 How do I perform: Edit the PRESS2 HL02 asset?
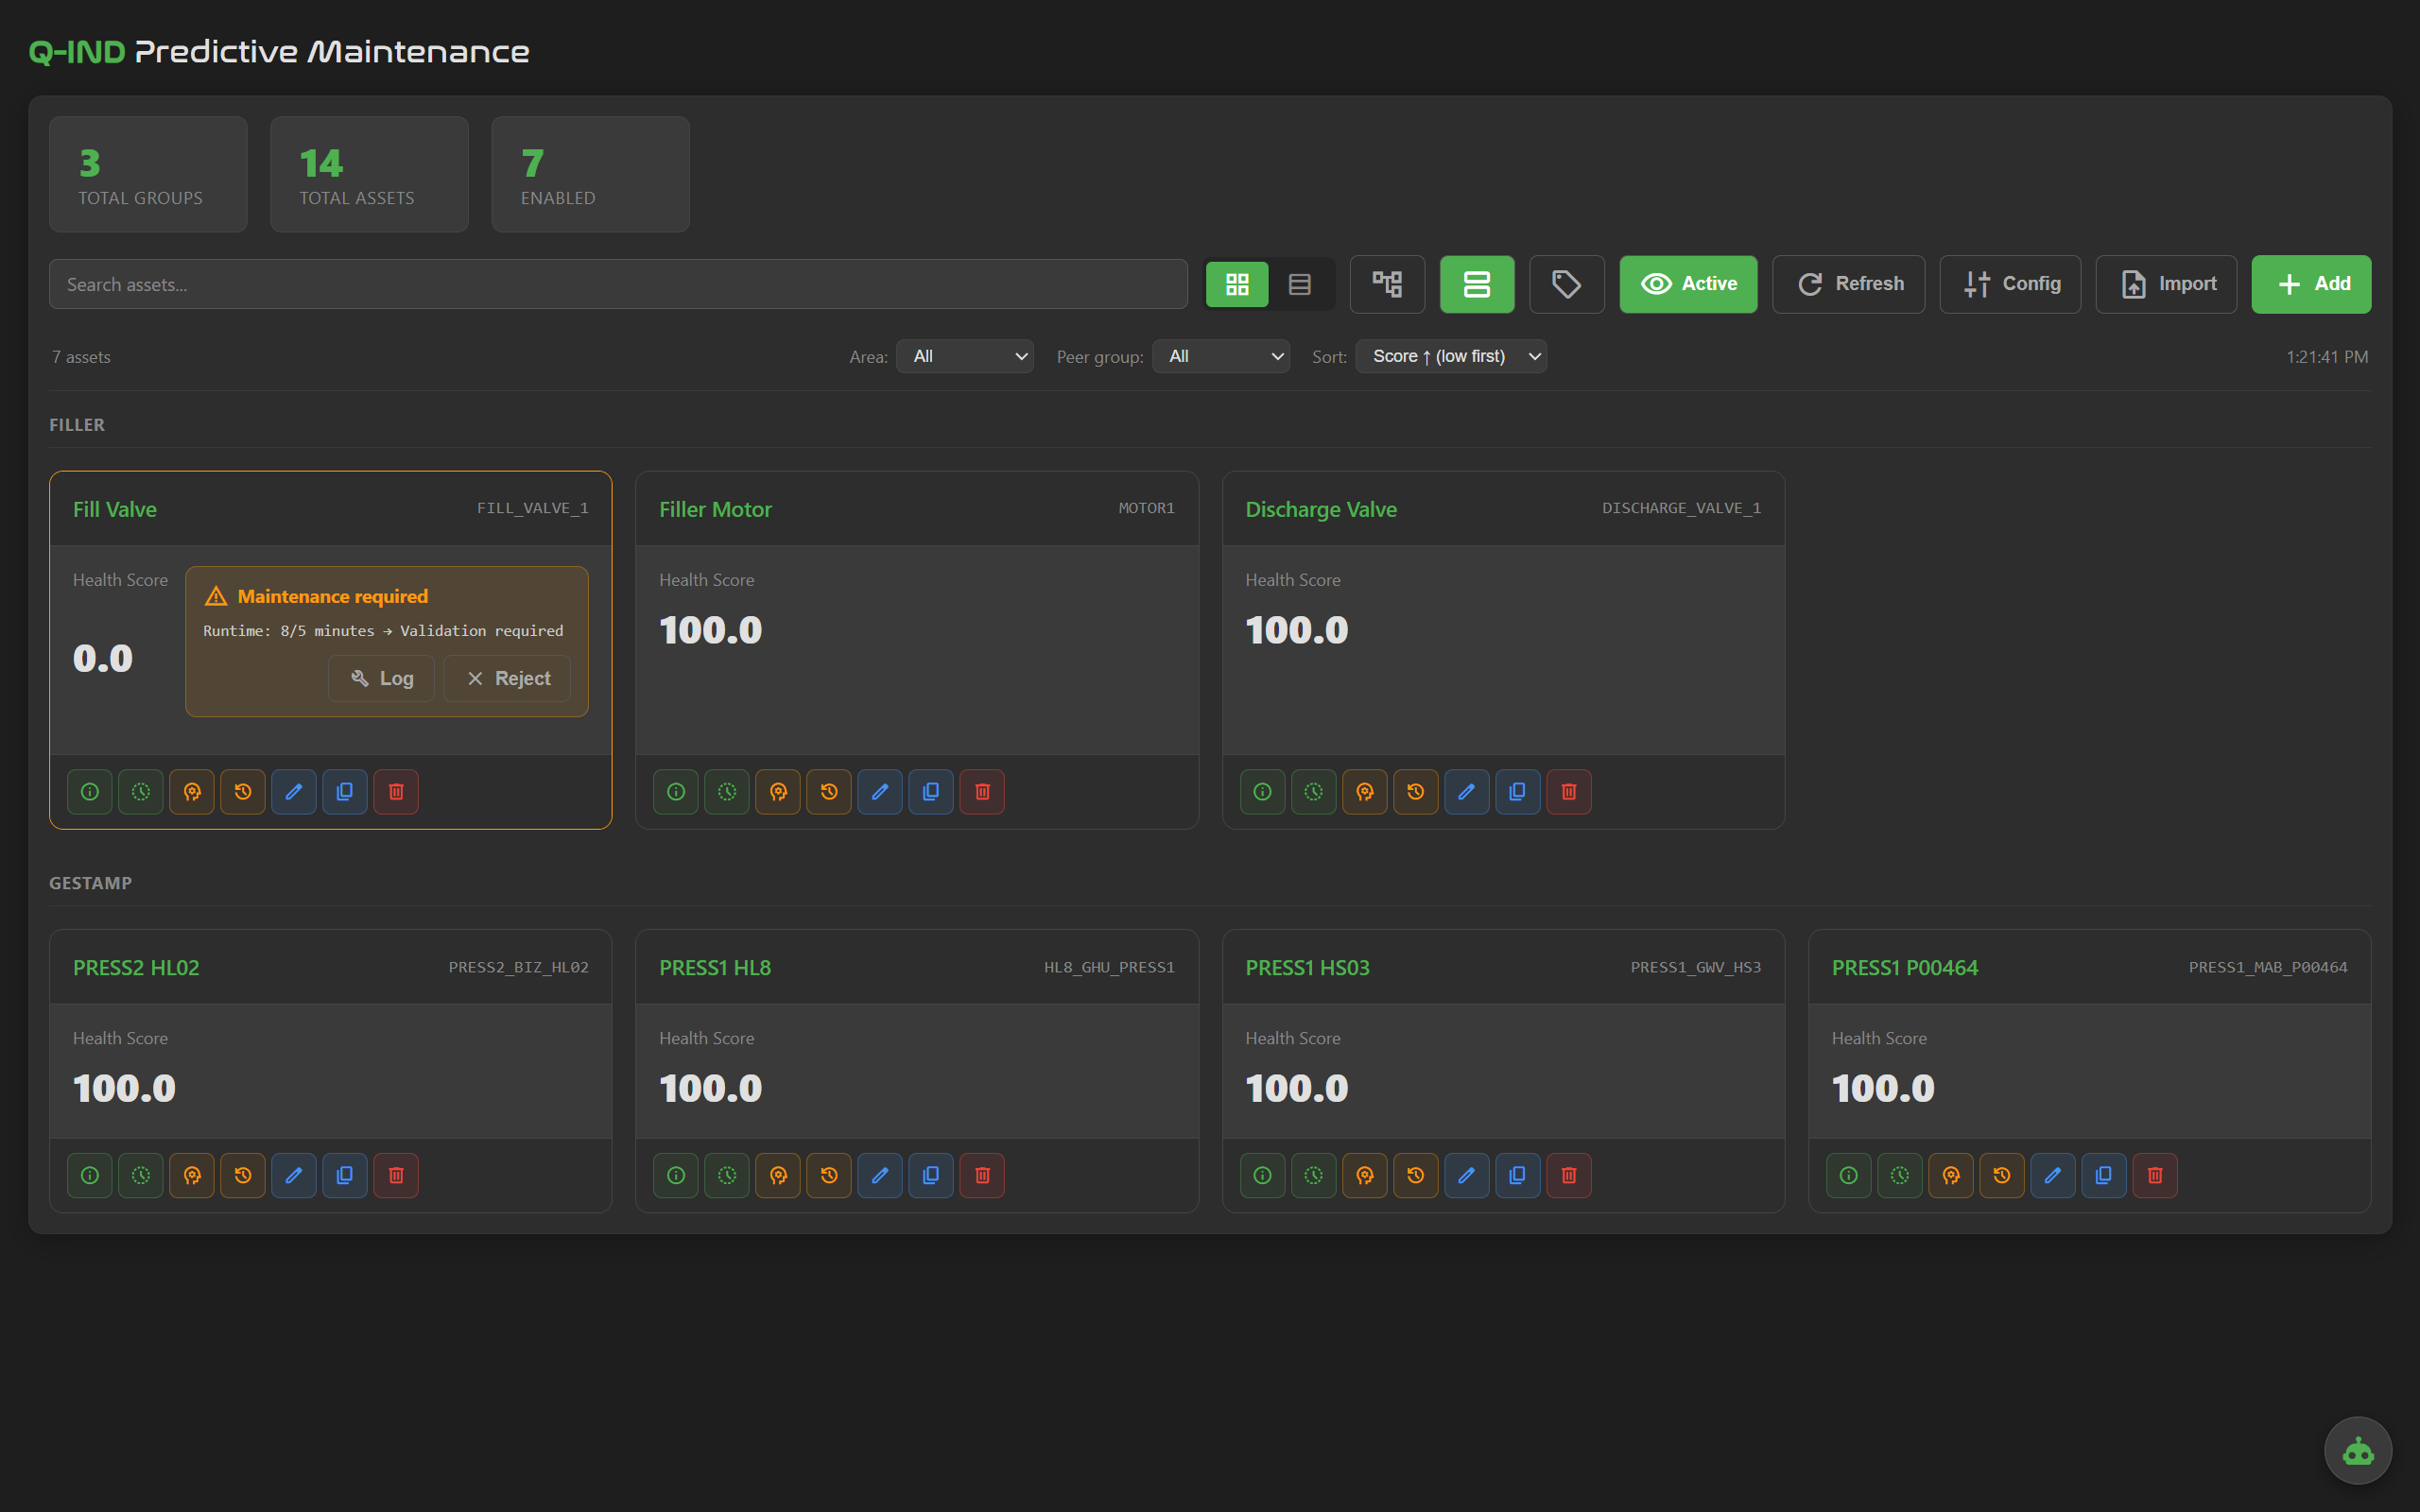click(294, 1176)
